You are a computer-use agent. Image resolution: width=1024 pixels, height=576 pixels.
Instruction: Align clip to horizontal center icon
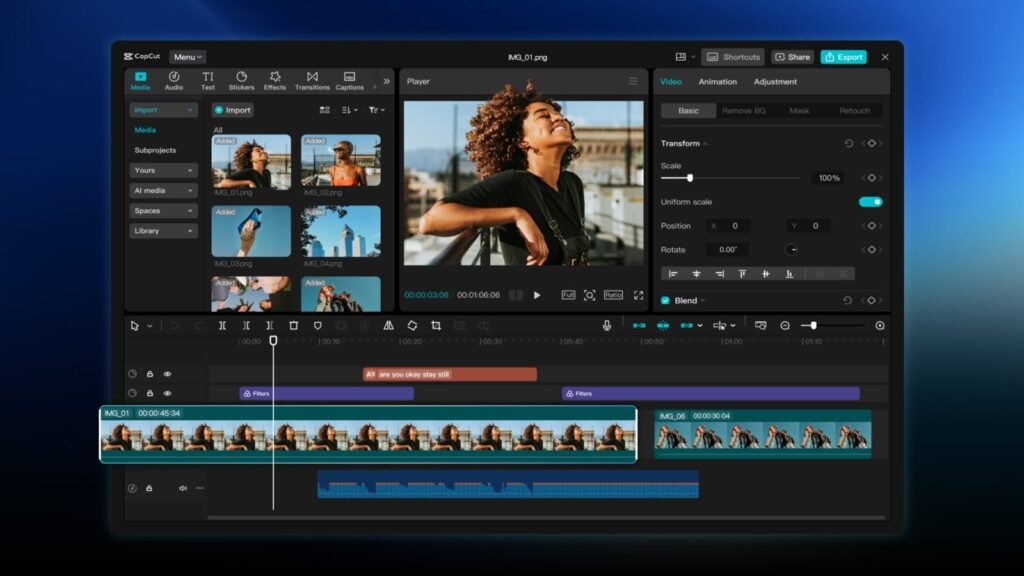696,274
